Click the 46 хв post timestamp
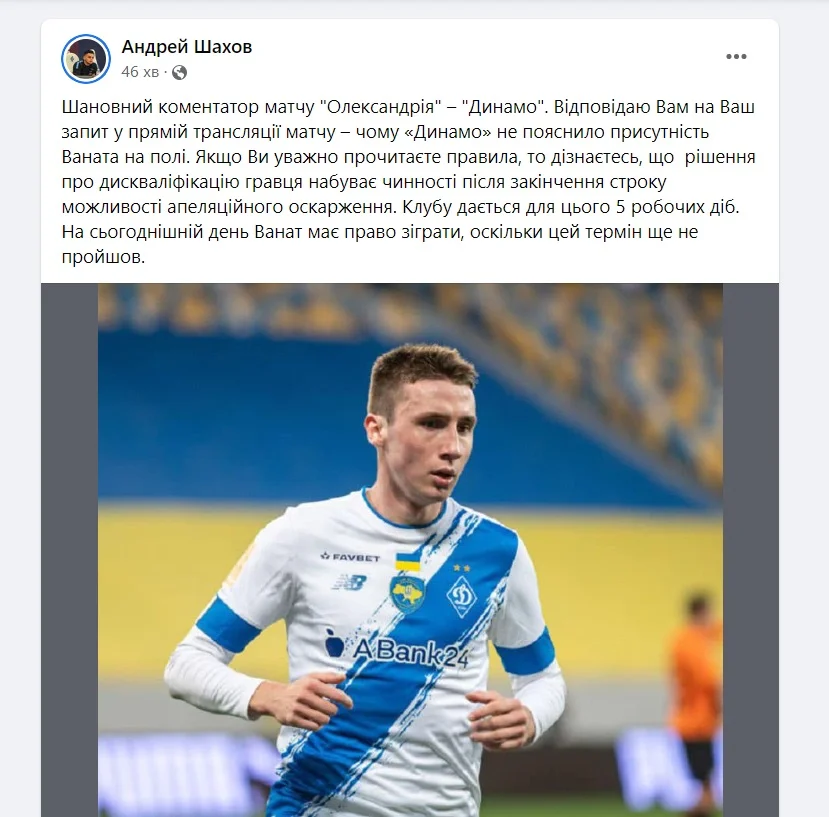829x817 pixels. tap(140, 72)
